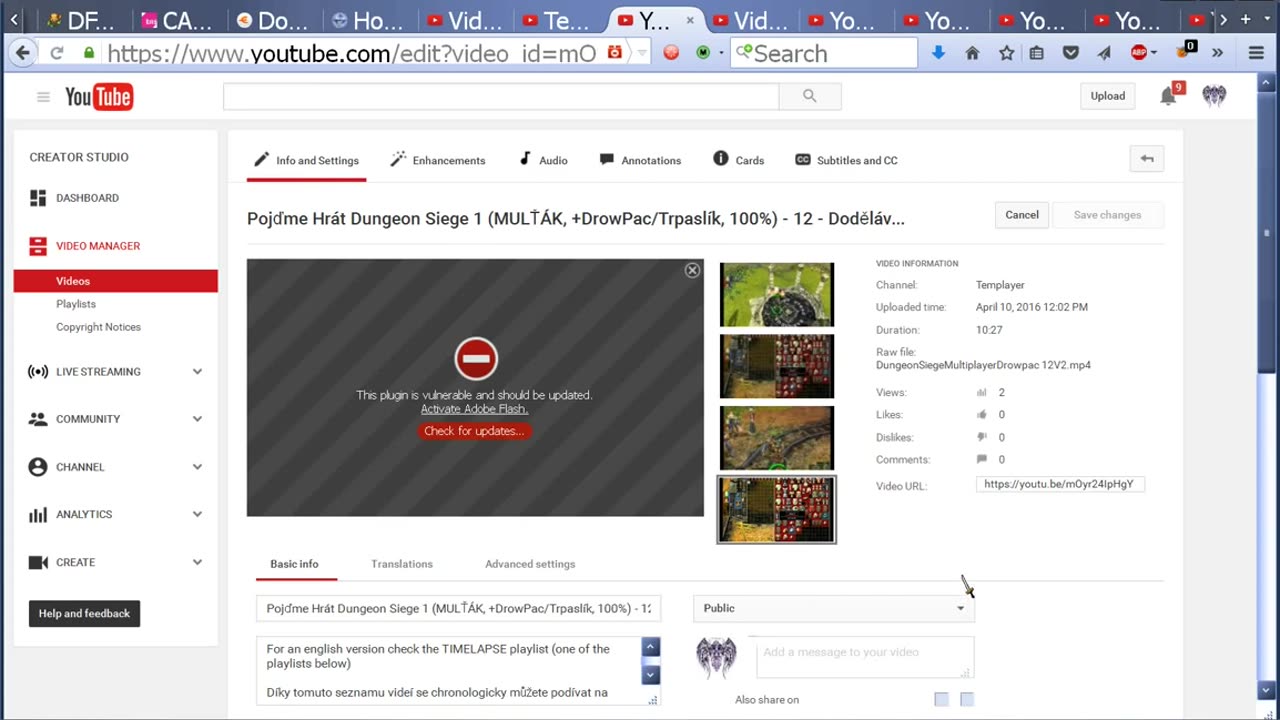Click the Add a message to your video box

point(865,657)
